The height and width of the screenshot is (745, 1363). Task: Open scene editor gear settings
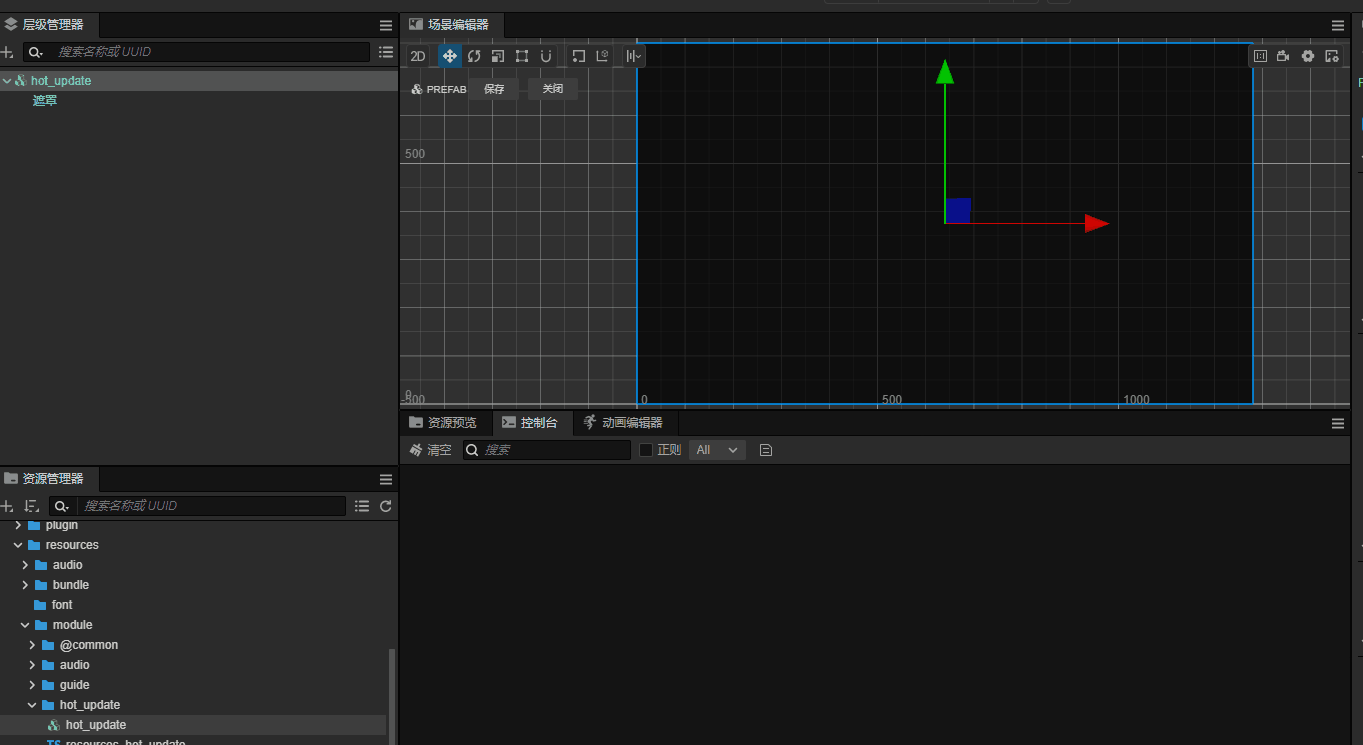(x=1308, y=56)
